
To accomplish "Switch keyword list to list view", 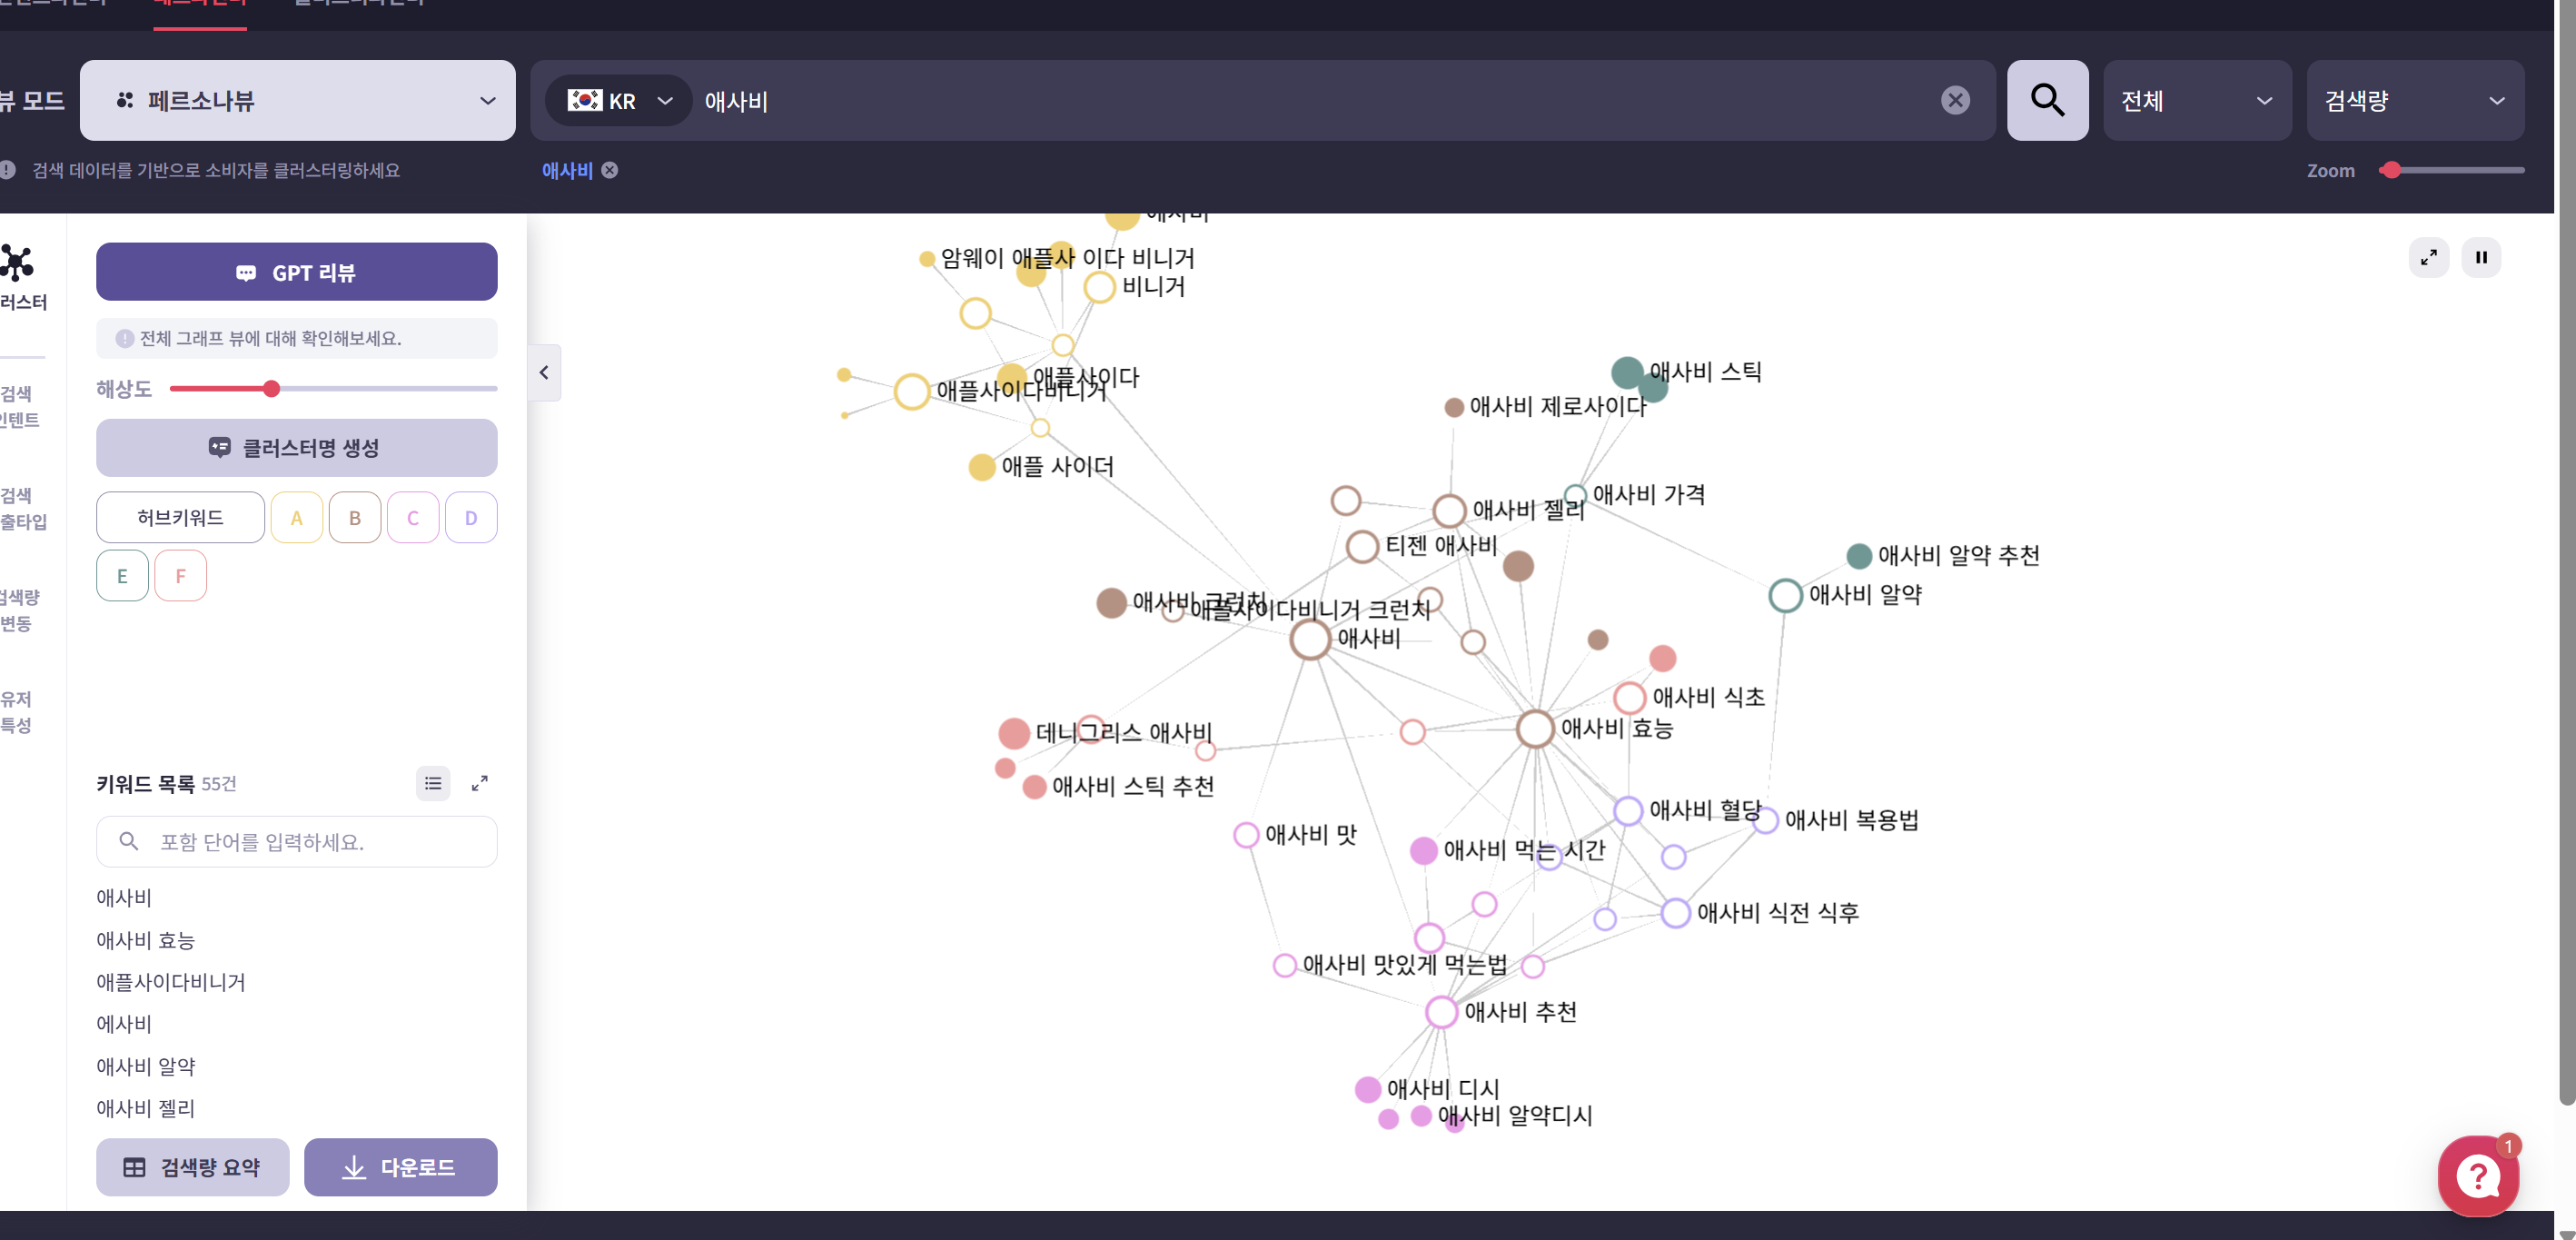I will coord(433,783).
